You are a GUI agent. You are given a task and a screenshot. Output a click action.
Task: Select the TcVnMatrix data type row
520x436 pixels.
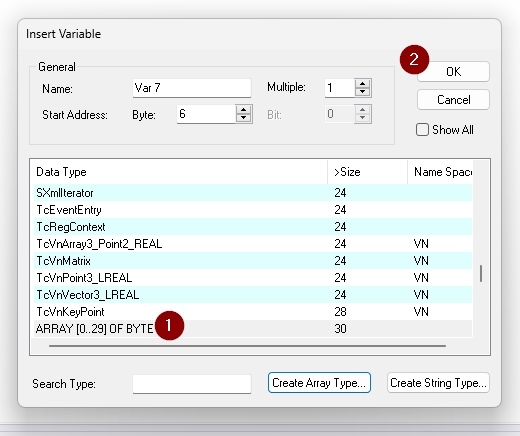(x=253, y=261)
